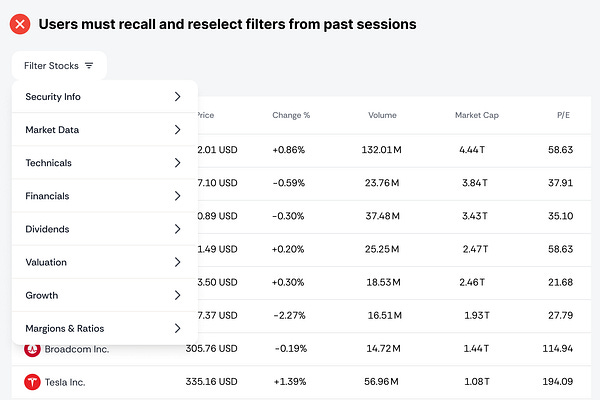600x400 pixels.
Task: Click the P/E column header
Action: click(x=565, y=115)
